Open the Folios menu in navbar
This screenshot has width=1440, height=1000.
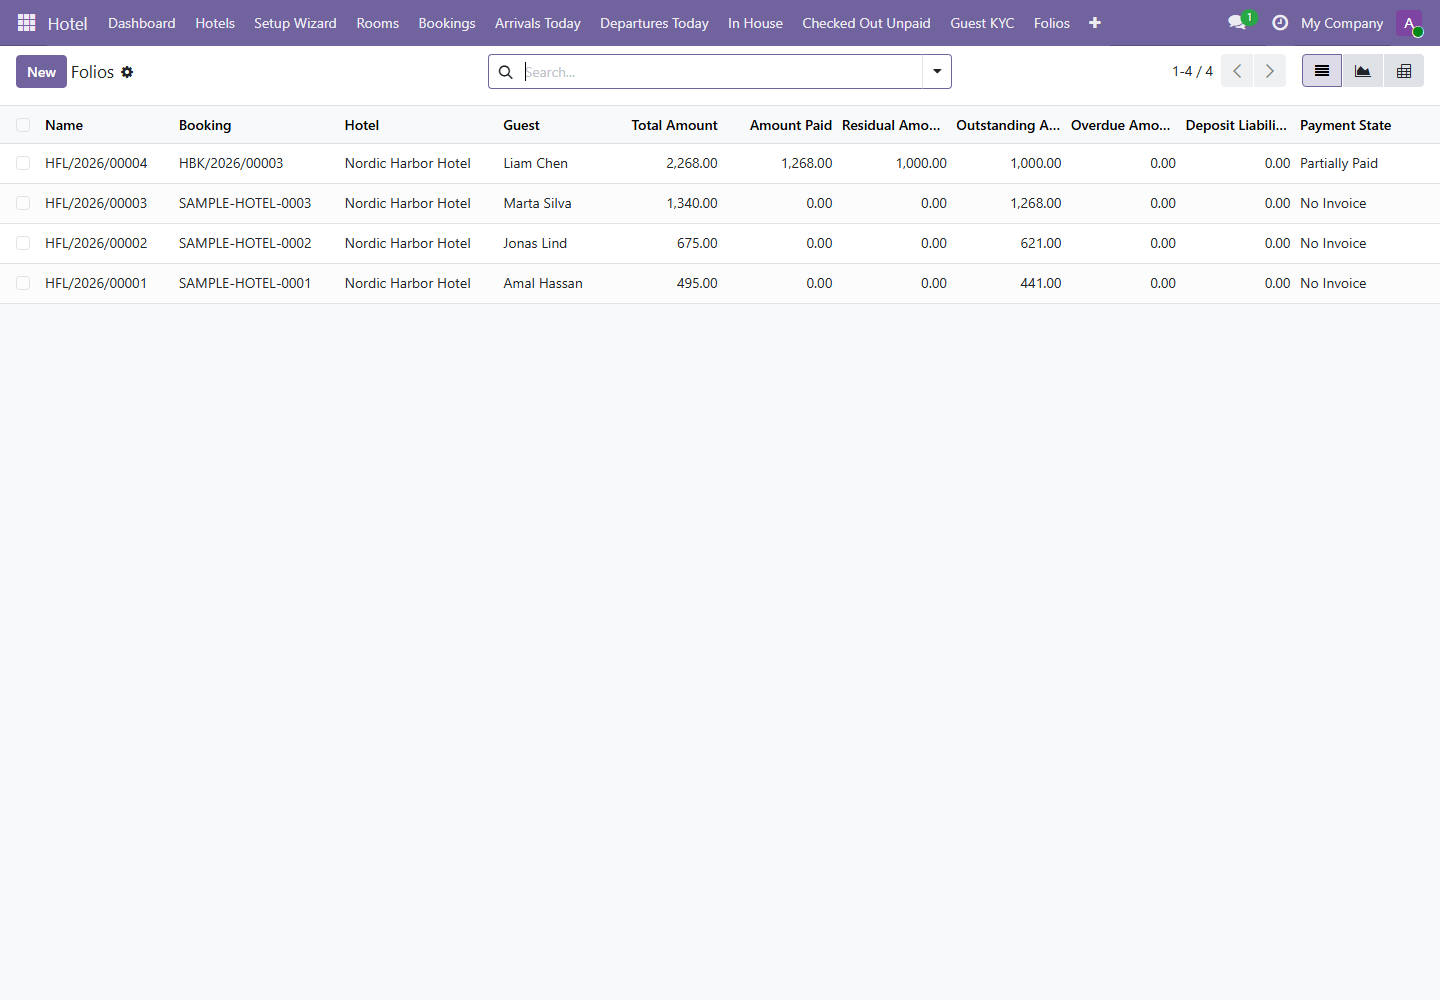[1052, 23]
